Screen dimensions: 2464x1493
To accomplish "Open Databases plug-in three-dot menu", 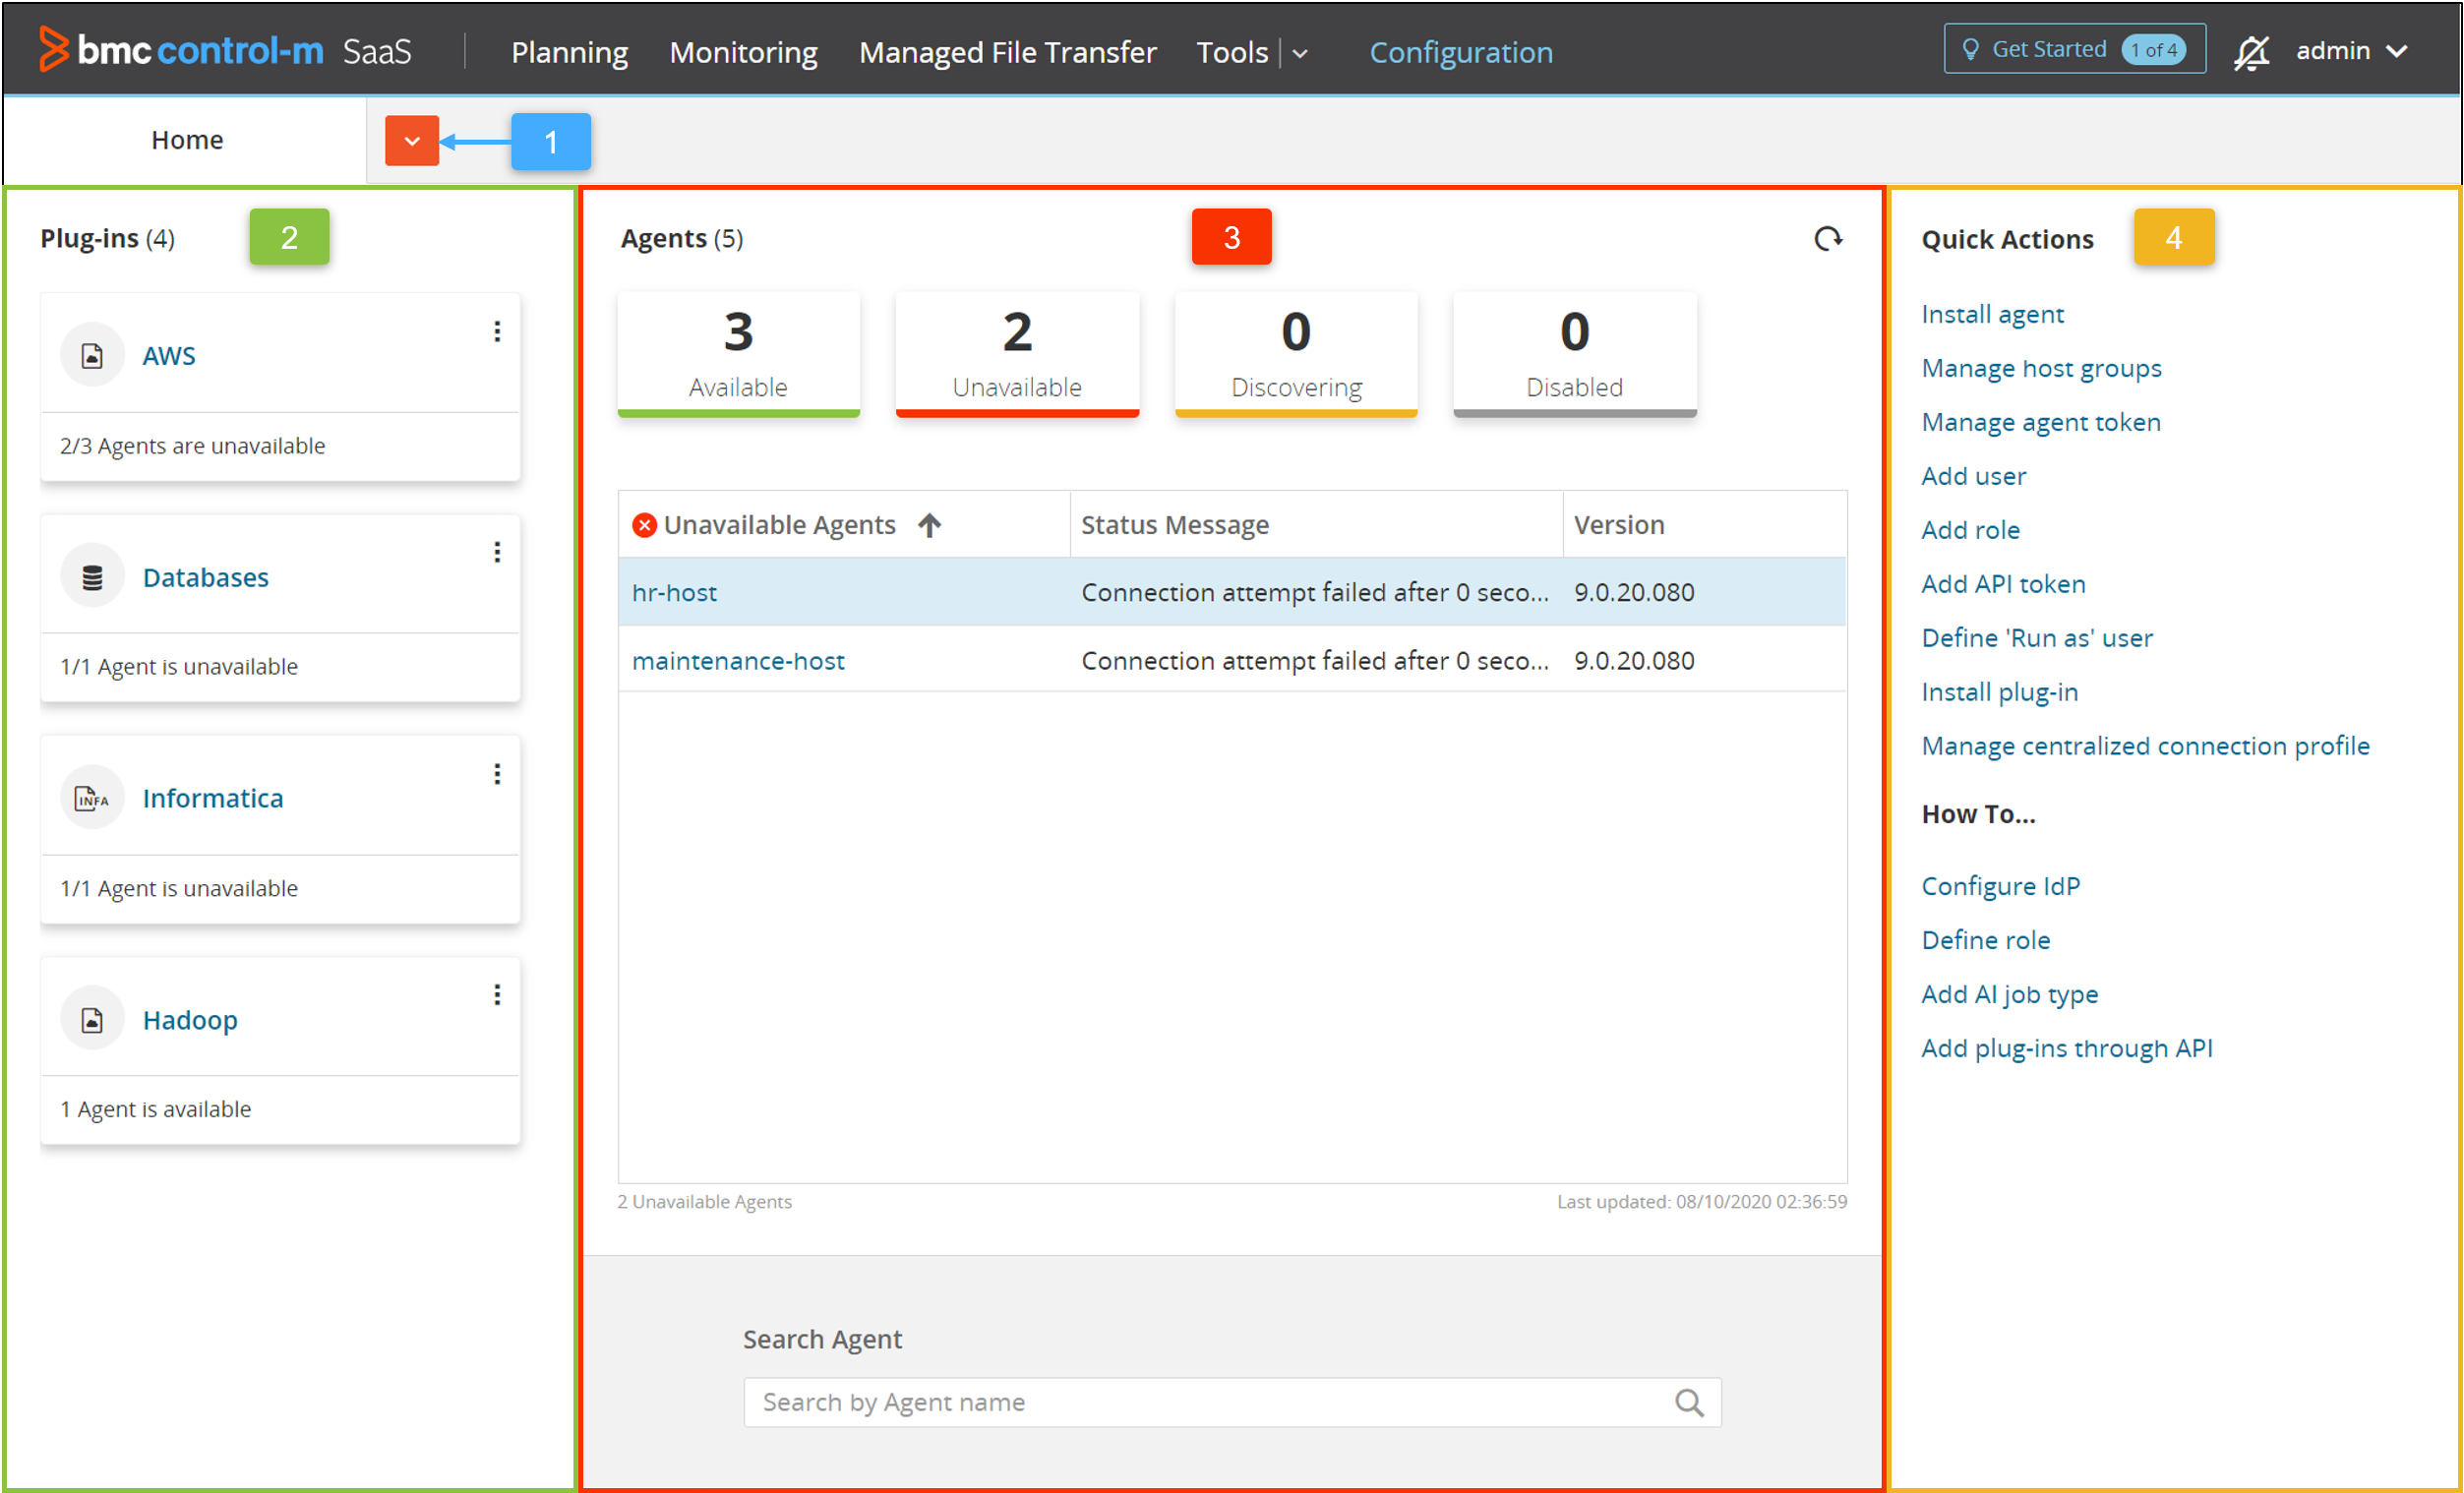I will tap(497, 553).
